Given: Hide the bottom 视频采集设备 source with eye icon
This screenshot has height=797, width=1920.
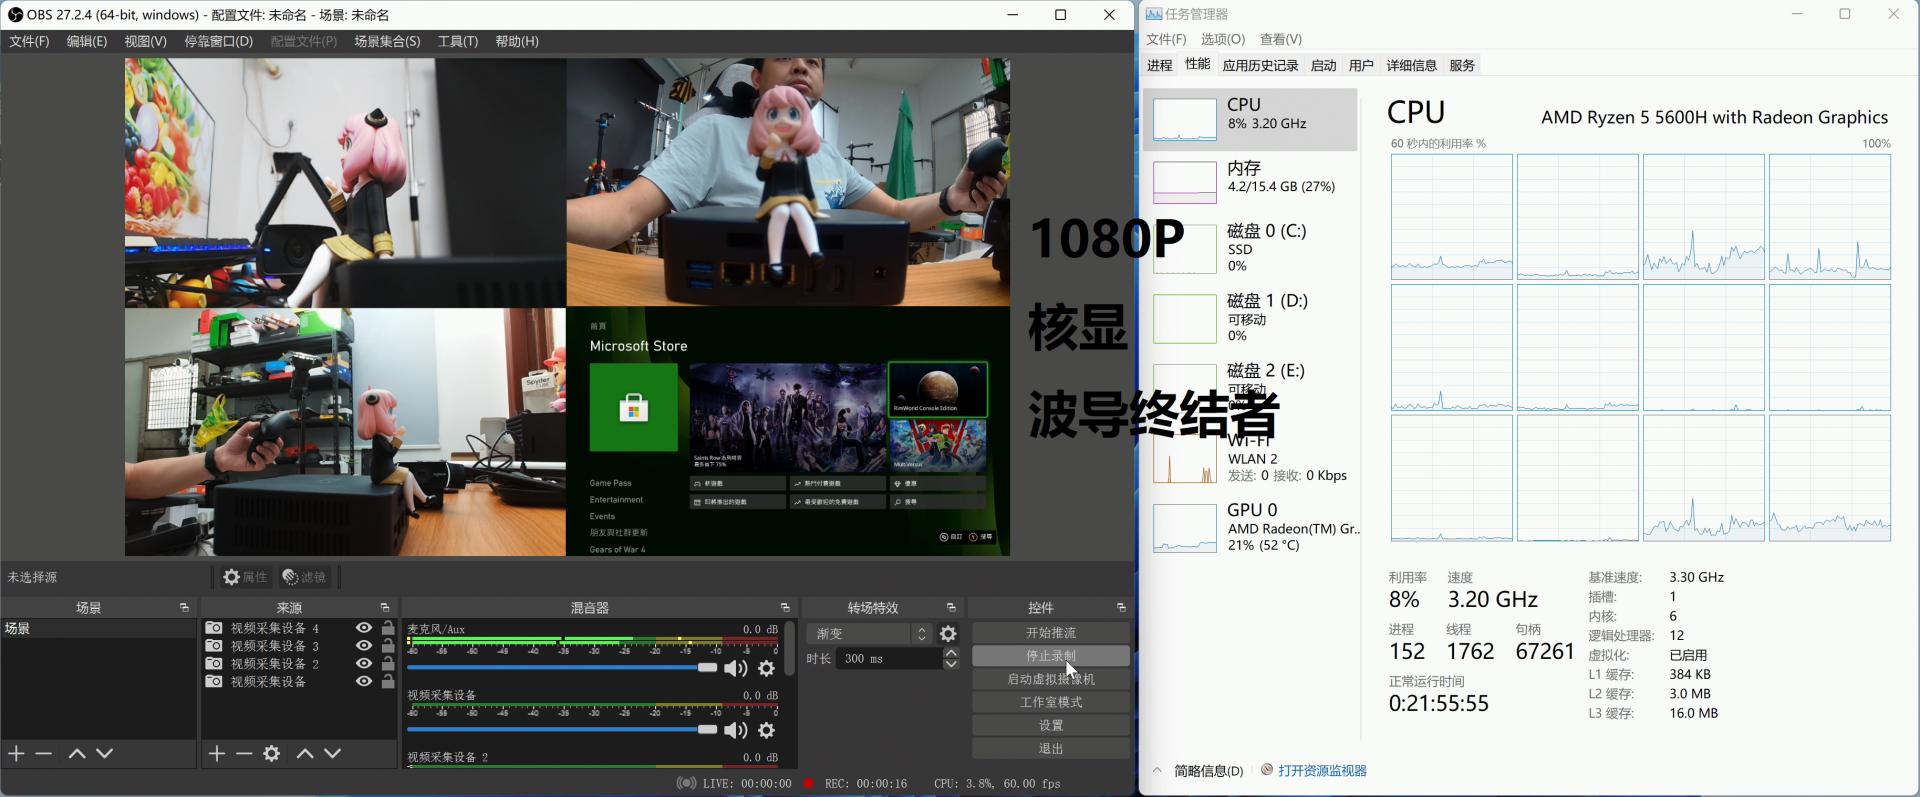Looking at the screenshot, I should pyautogui.click(x=364, y=681).
